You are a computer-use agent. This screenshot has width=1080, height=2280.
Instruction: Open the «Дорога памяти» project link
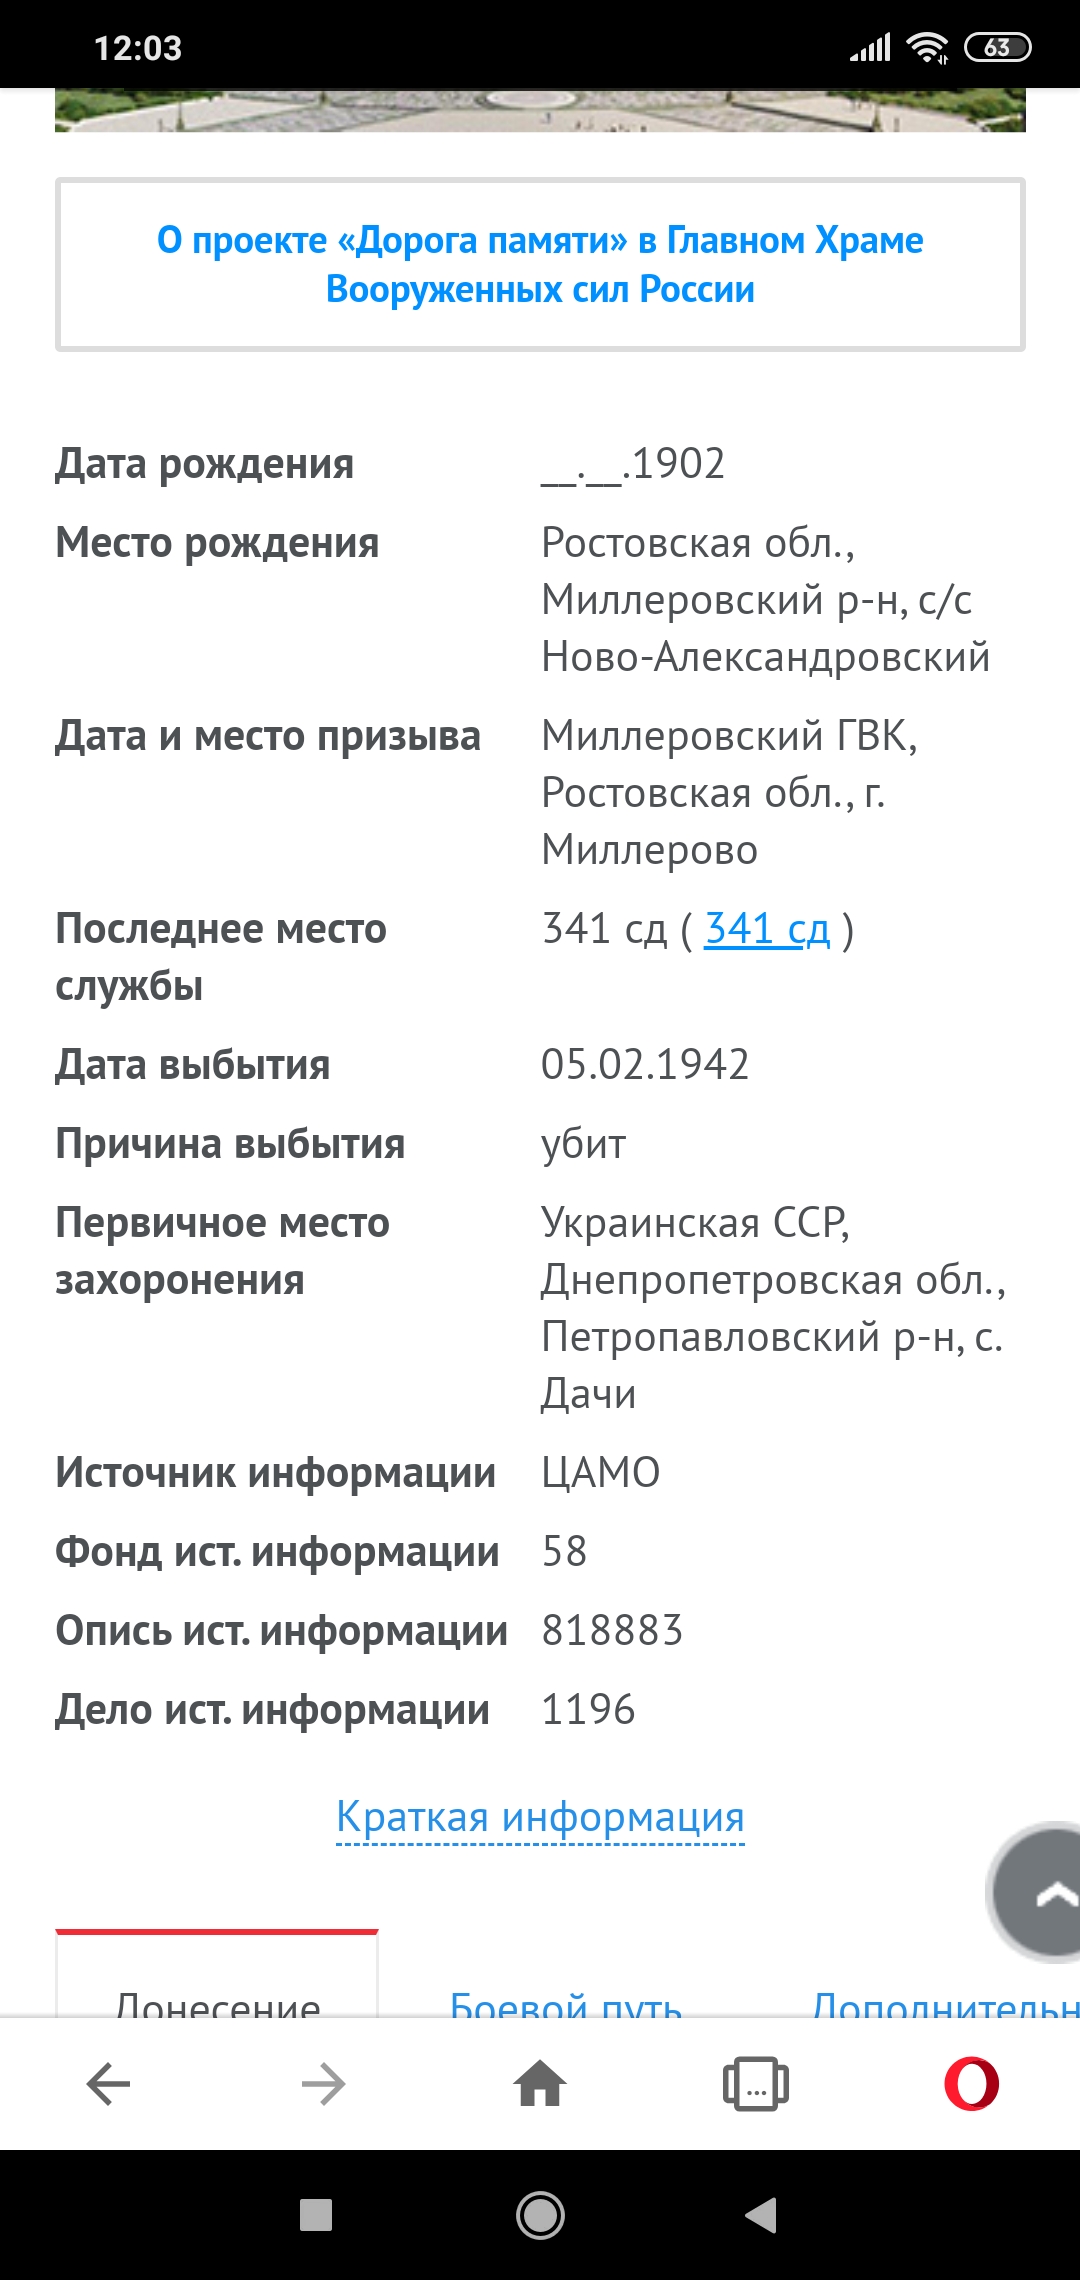[540, 265]
